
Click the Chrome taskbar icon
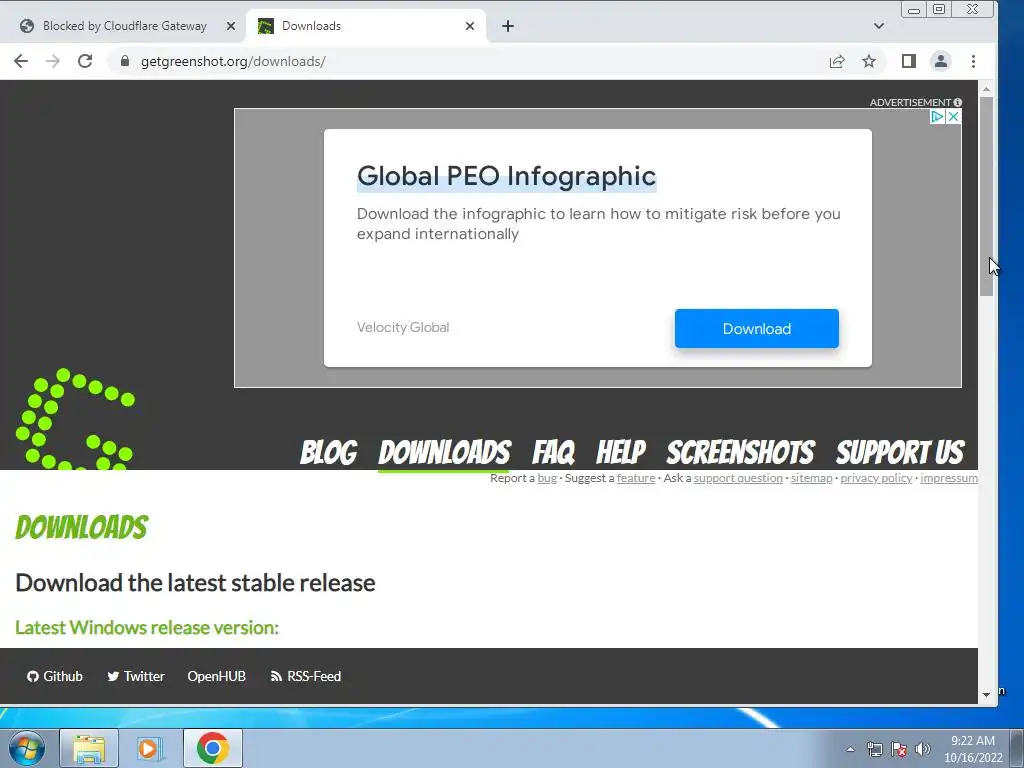212,748
